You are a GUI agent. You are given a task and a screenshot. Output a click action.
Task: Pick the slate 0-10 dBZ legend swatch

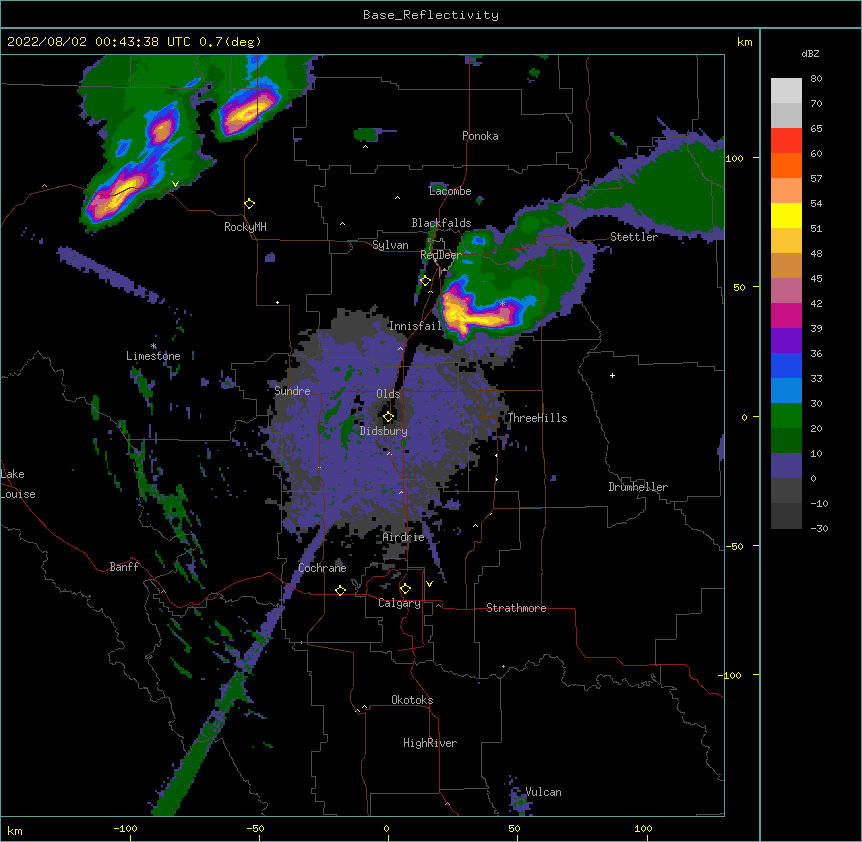tap(786, 466)
